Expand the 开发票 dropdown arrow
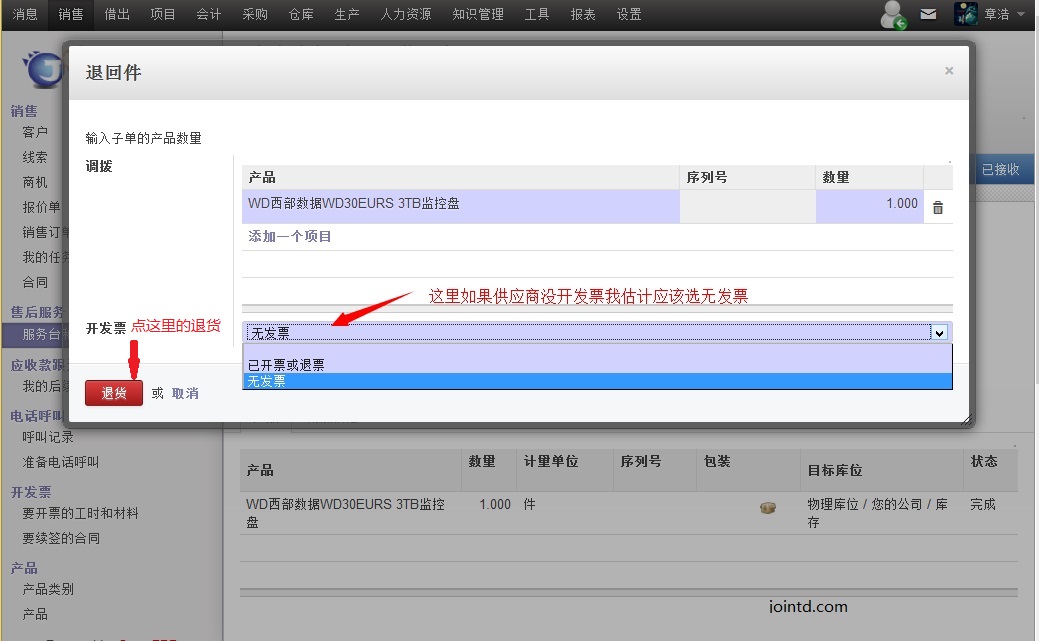 939,332
